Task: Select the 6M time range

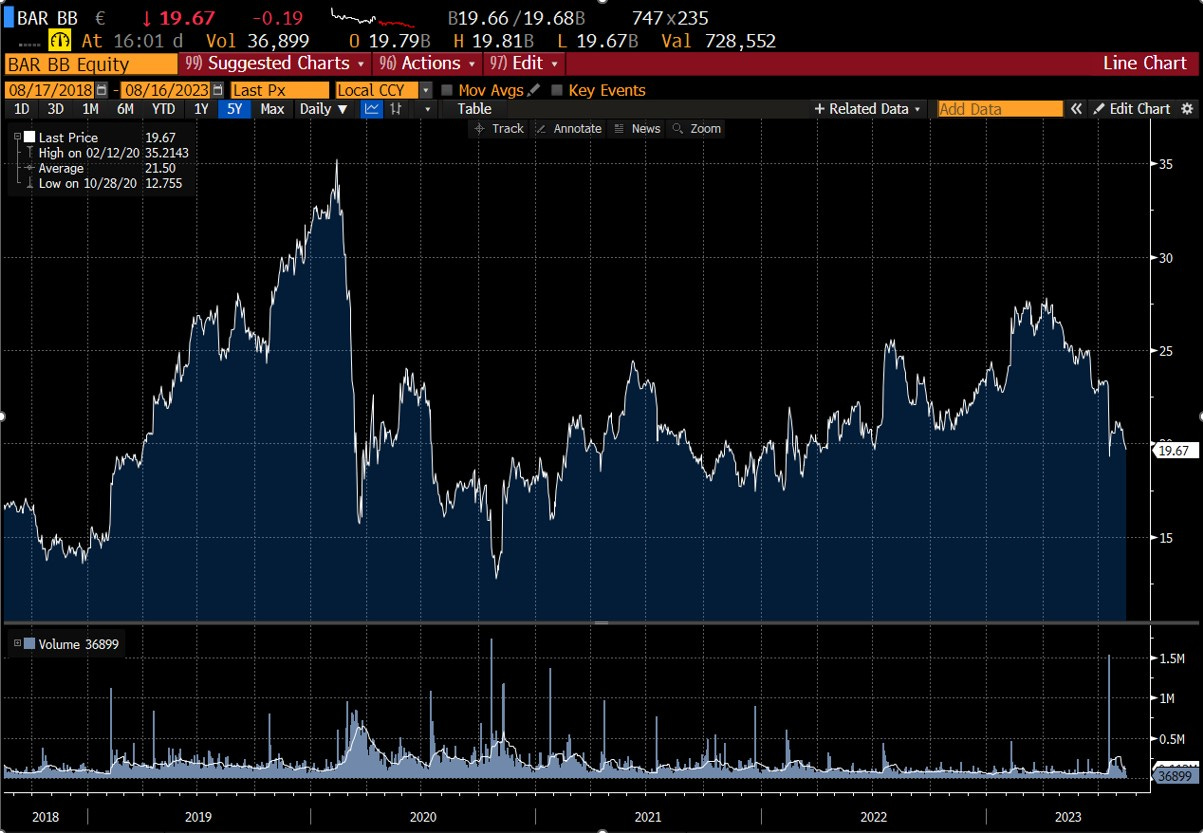Action: tap(125, 109)
